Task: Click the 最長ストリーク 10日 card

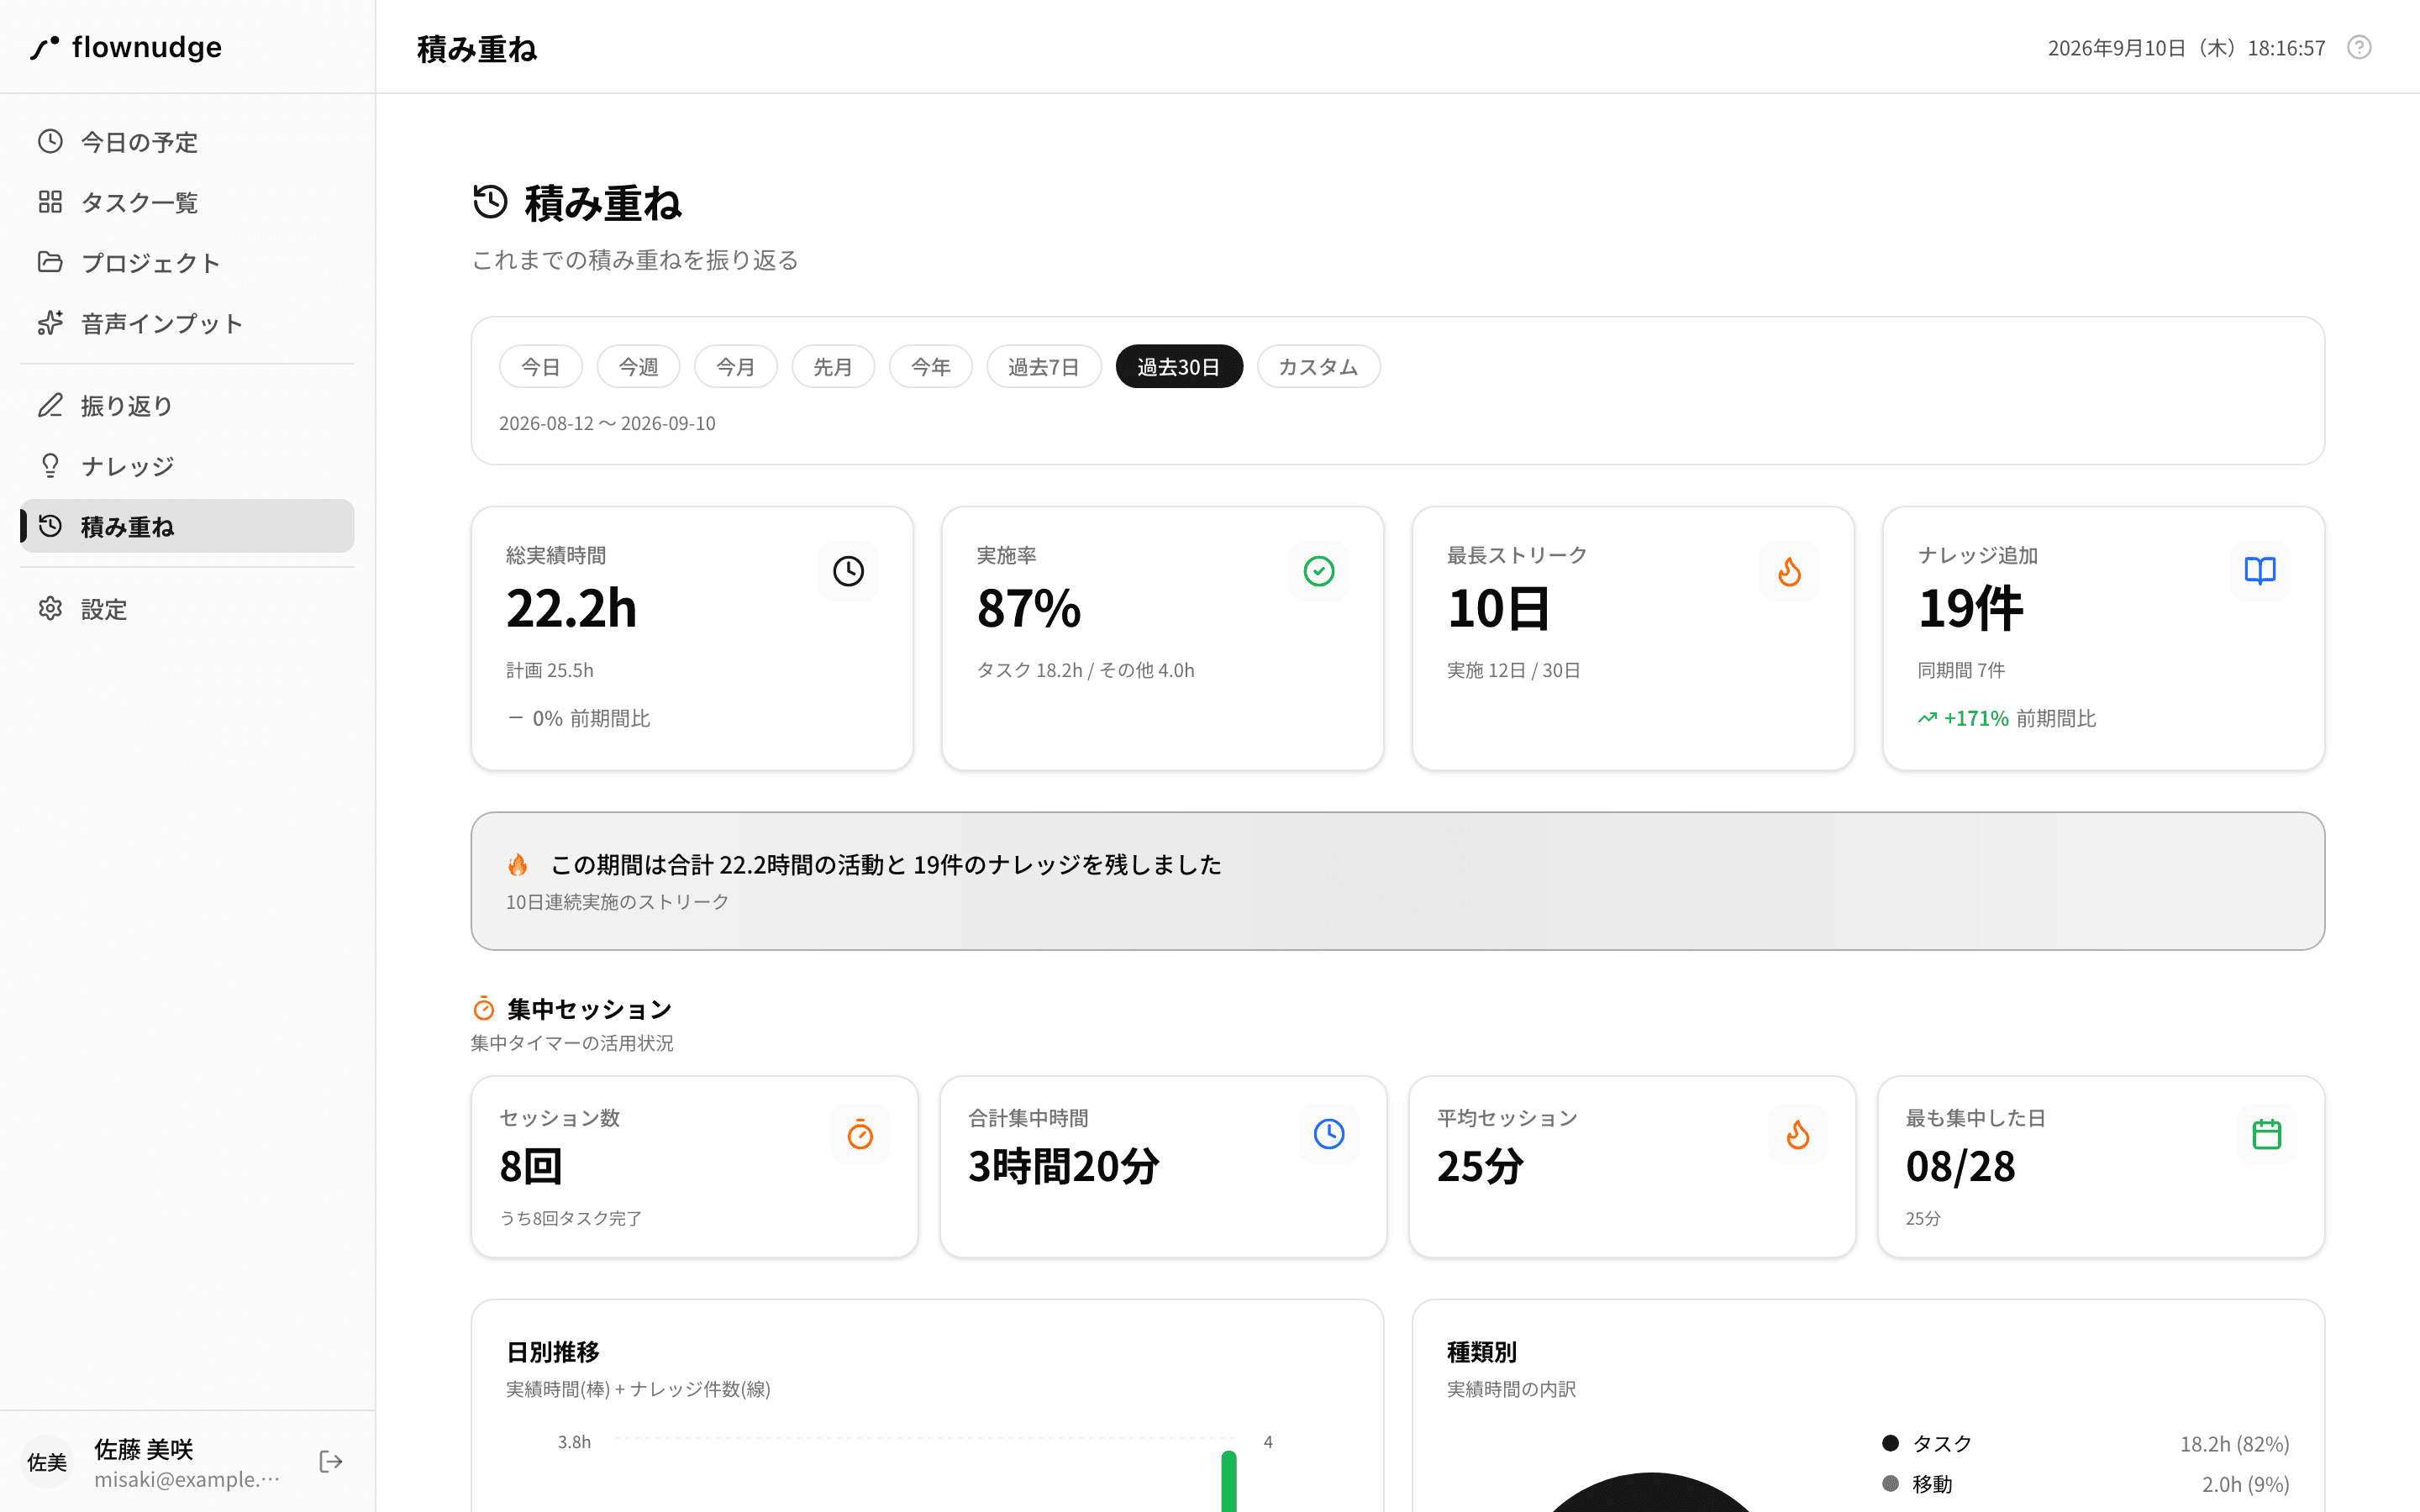Action: click(x=1633, y=638)
